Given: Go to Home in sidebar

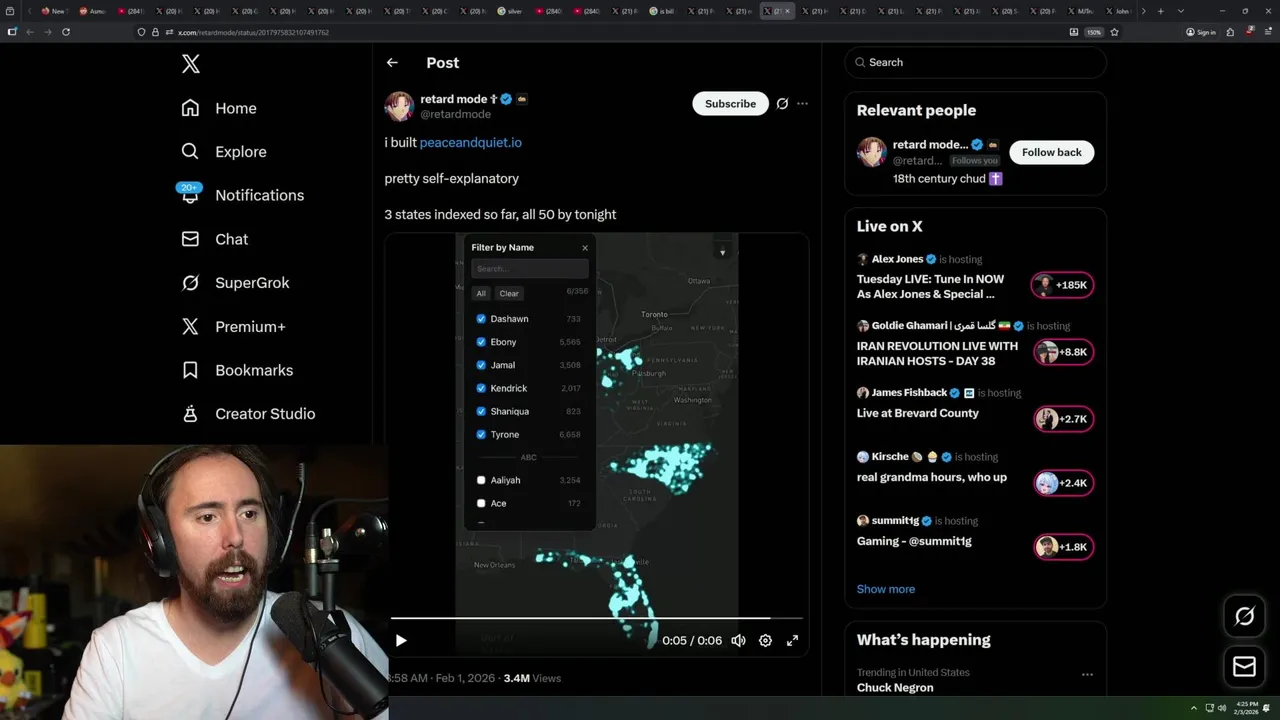Looking at the screenshot, I should click(x=219, y=108).
